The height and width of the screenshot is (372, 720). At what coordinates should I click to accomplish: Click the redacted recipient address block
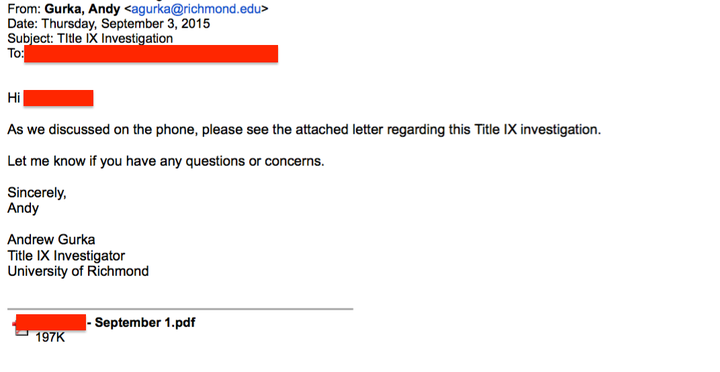pos(151,53)
